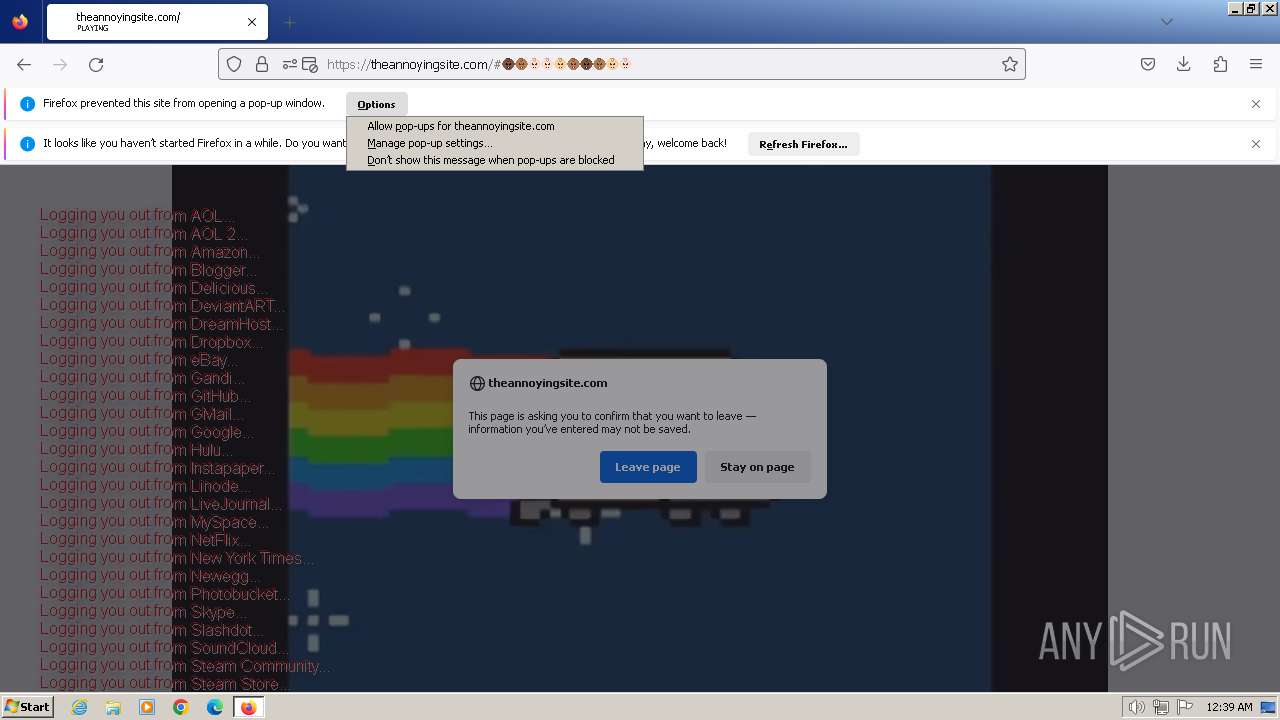Bookmark this page with the star
1280x720 pixels.
[1010, 64]
